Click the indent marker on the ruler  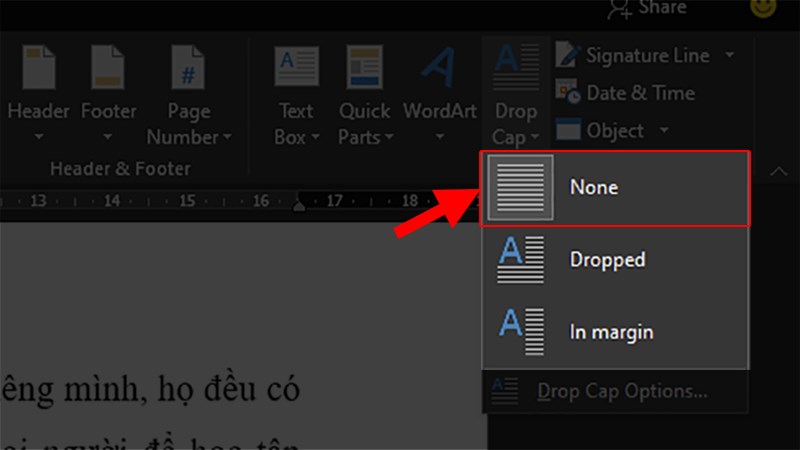(298, 204)
